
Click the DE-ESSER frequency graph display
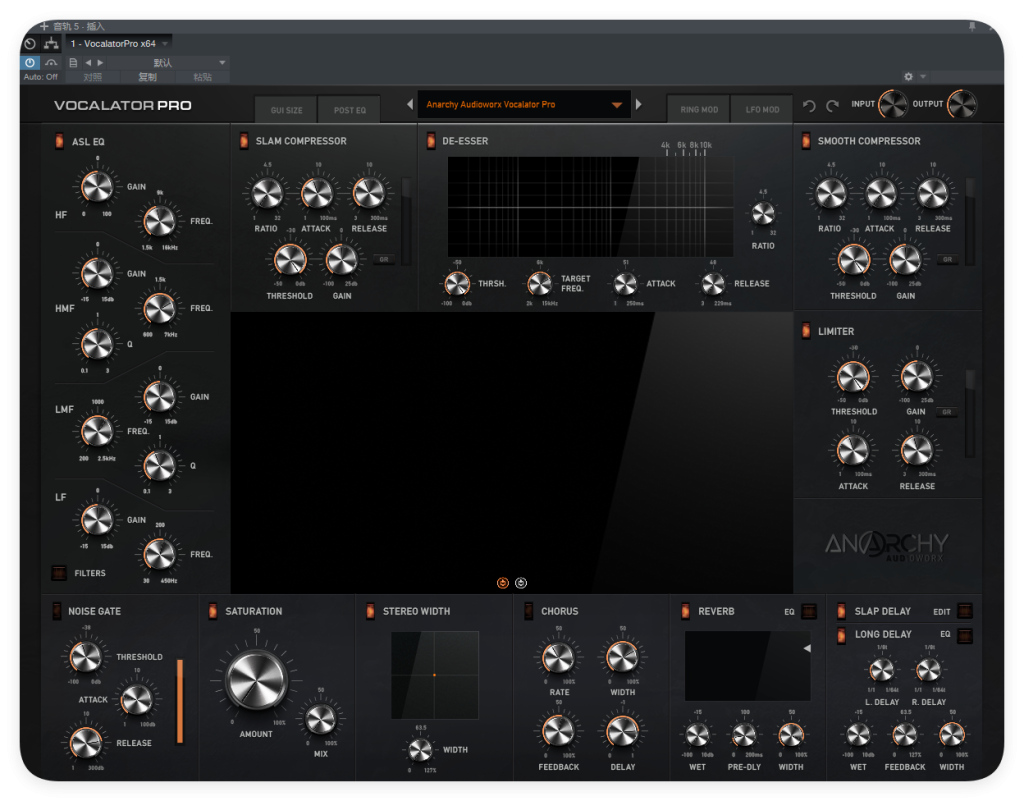(590, 207)
